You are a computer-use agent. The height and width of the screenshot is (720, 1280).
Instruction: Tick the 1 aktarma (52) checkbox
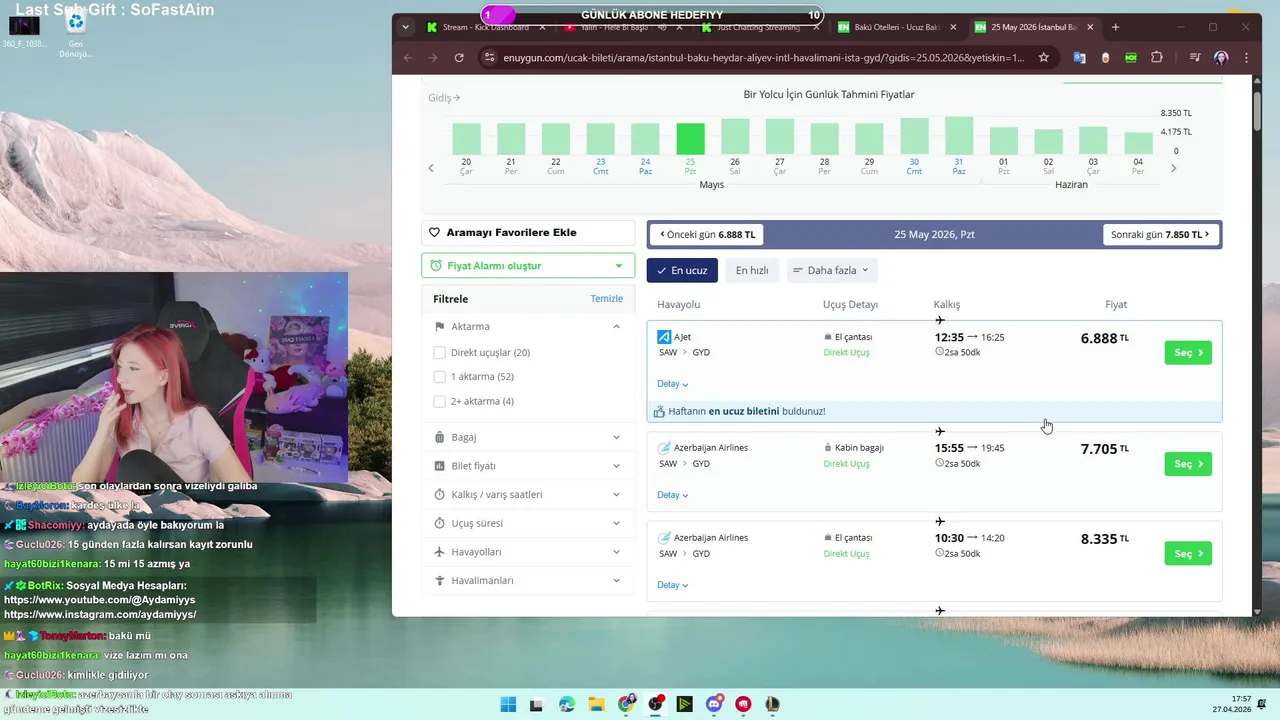point(439,377)
